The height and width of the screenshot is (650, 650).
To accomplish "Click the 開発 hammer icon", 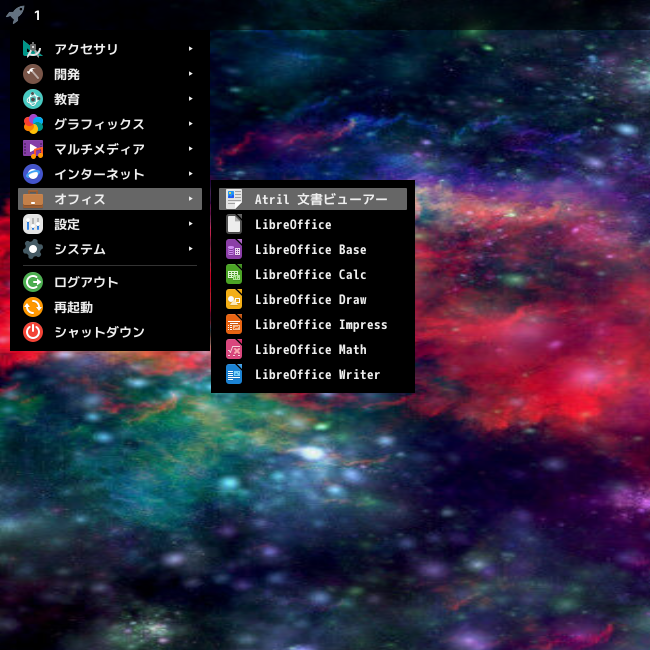I will 33,74.
